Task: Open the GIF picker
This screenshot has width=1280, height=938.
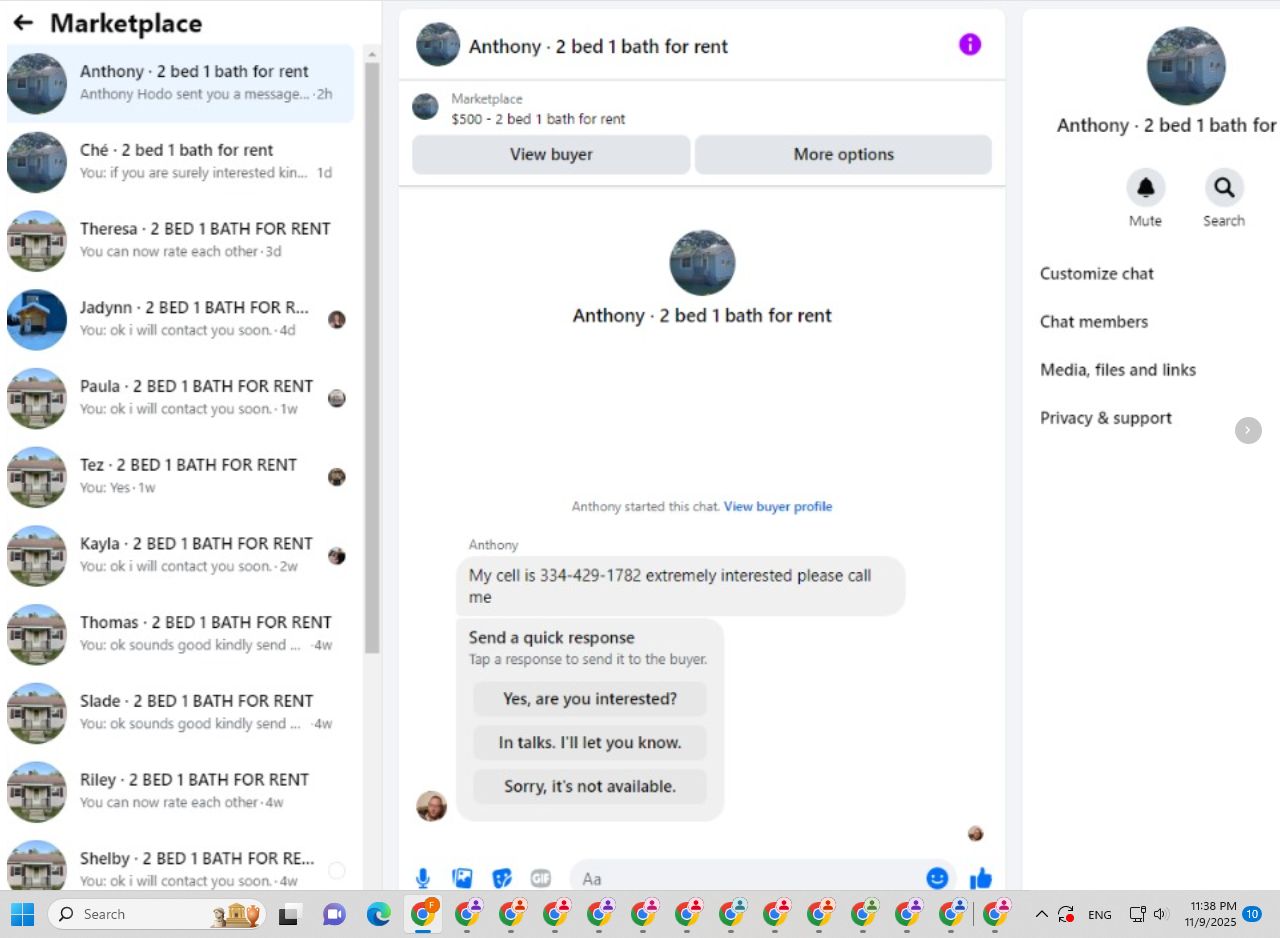Action: pos(541,878)
